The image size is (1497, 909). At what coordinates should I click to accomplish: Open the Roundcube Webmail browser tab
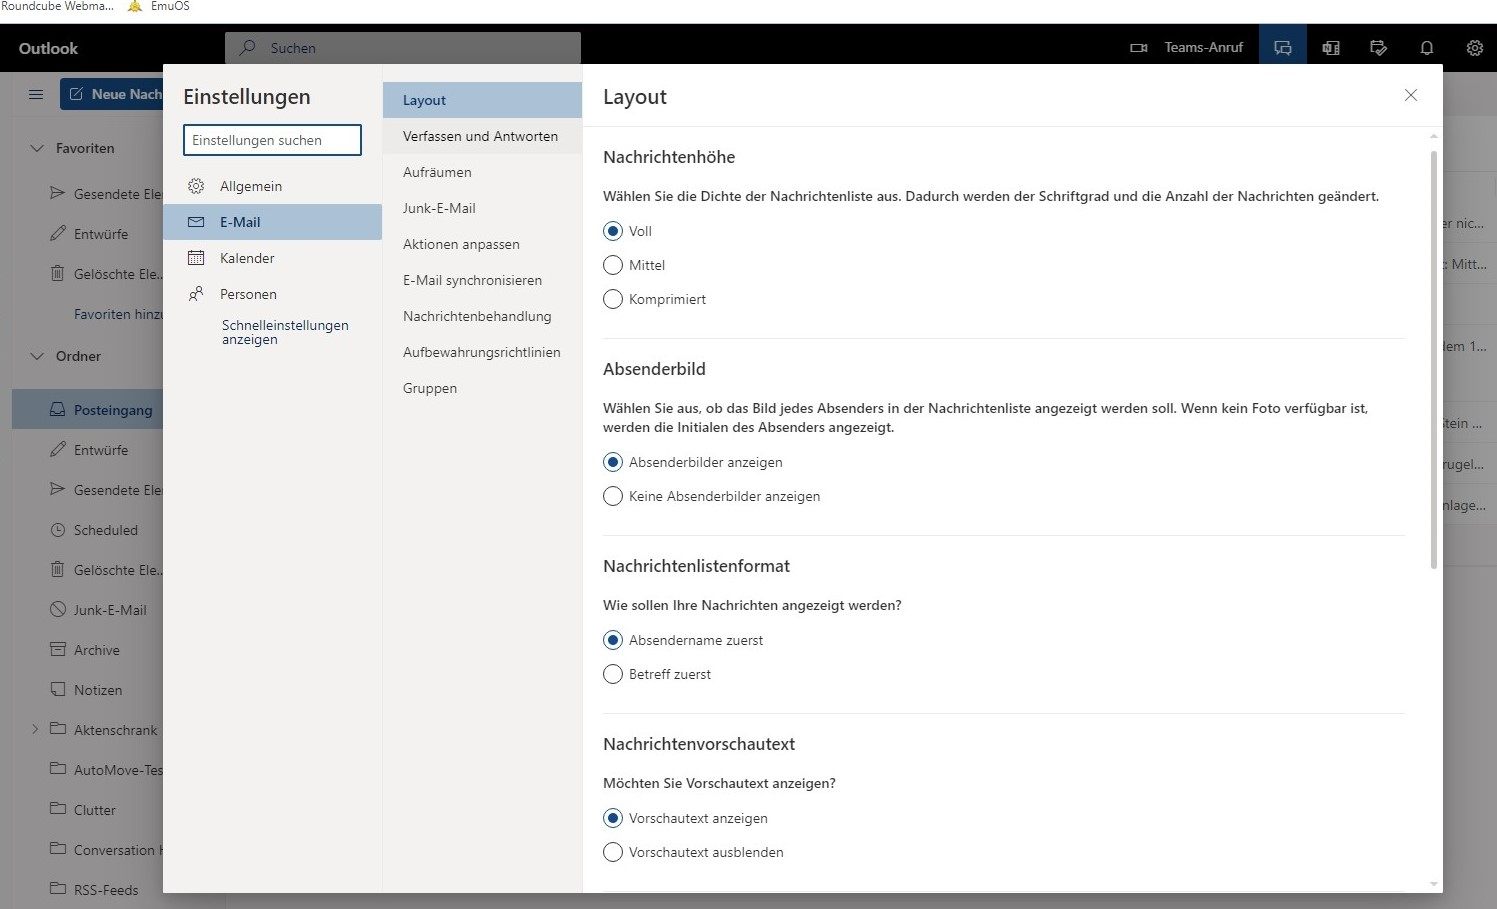(57, 6)
